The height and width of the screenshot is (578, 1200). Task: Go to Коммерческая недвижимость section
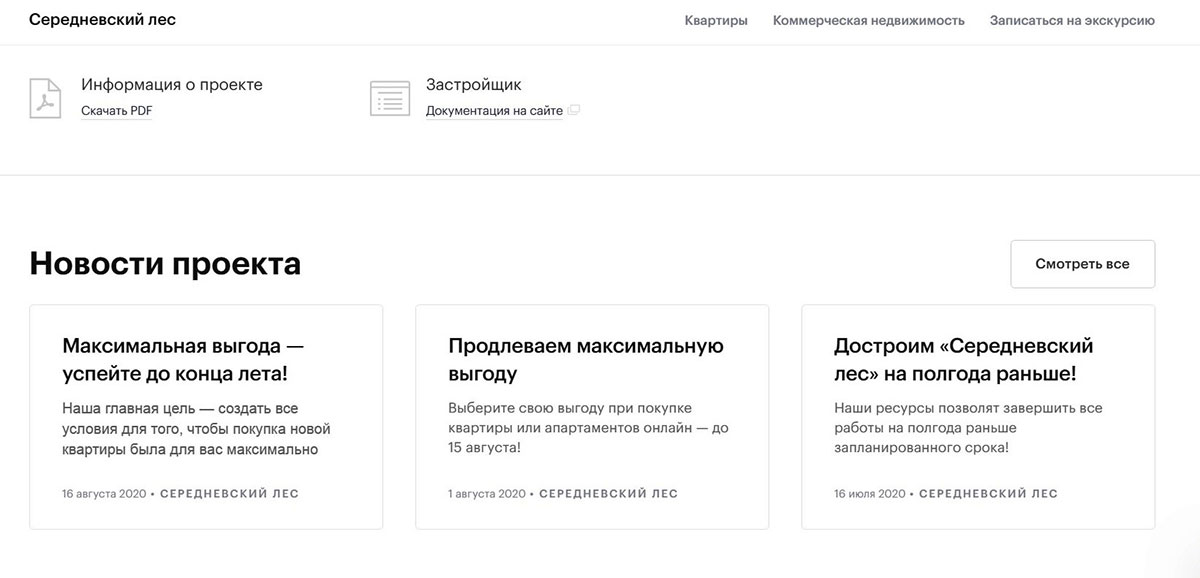869,20
